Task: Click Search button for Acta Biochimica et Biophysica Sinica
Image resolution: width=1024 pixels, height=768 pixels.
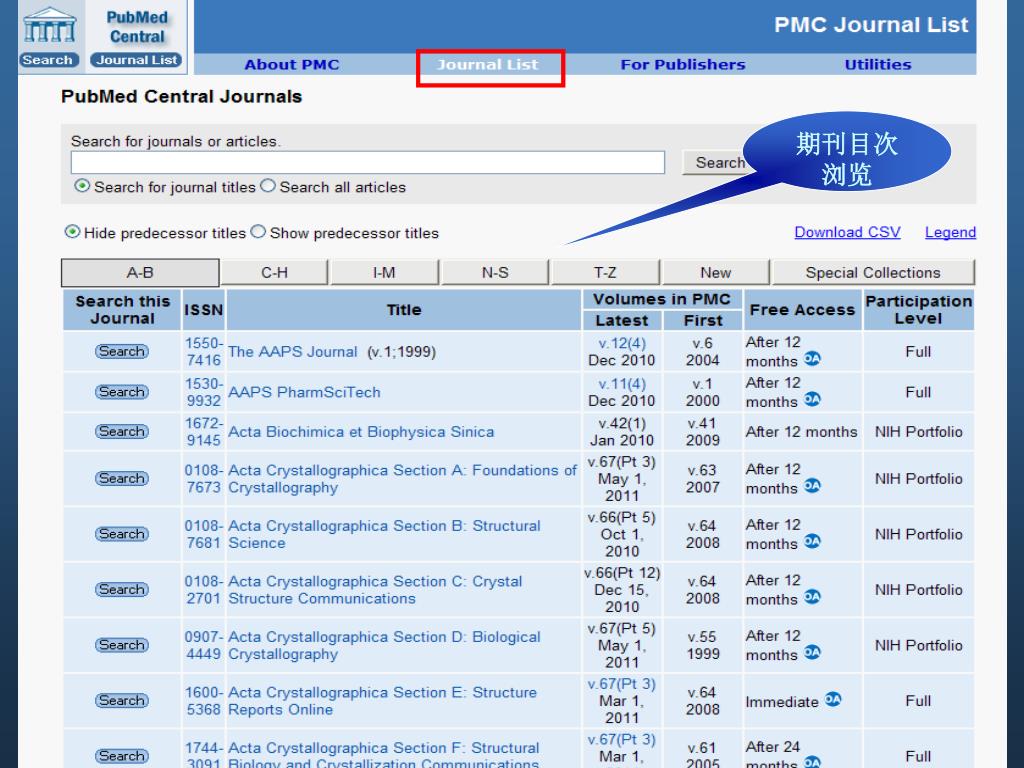Action: tap(122, 432)
